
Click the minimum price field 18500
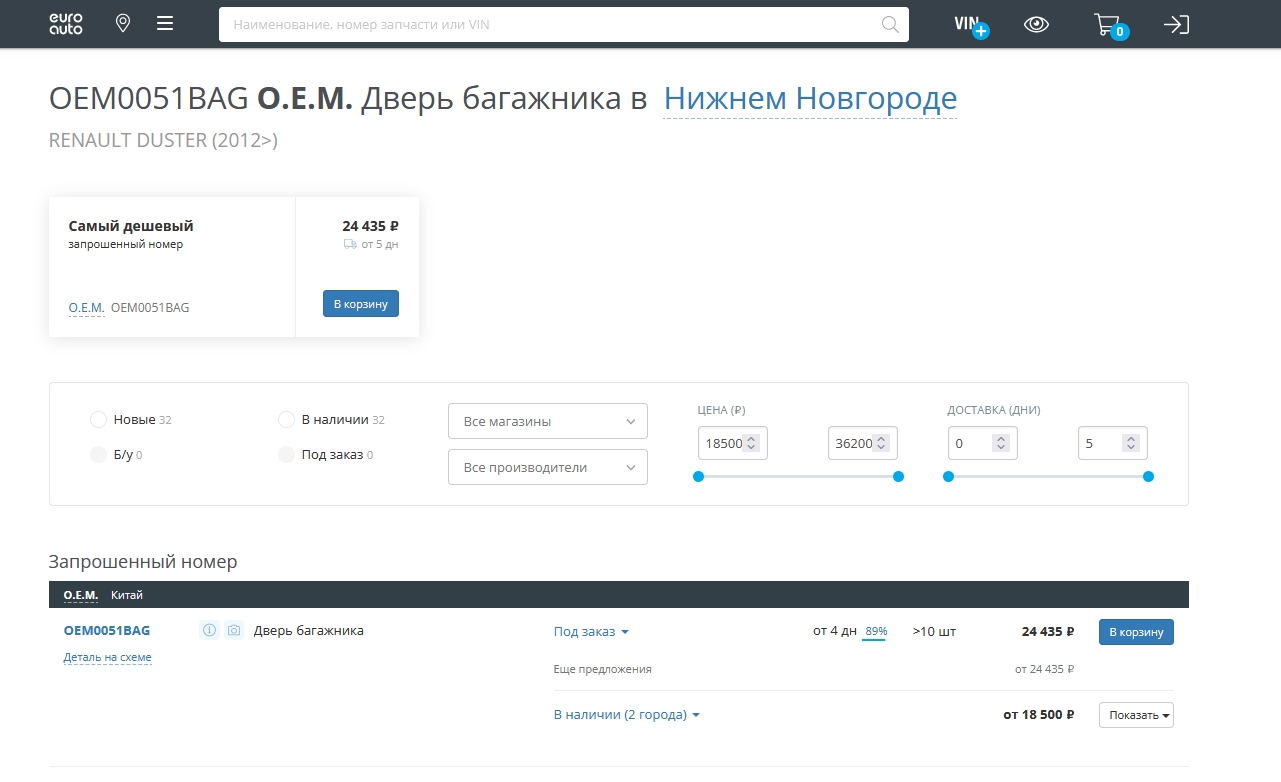(733, 443)
